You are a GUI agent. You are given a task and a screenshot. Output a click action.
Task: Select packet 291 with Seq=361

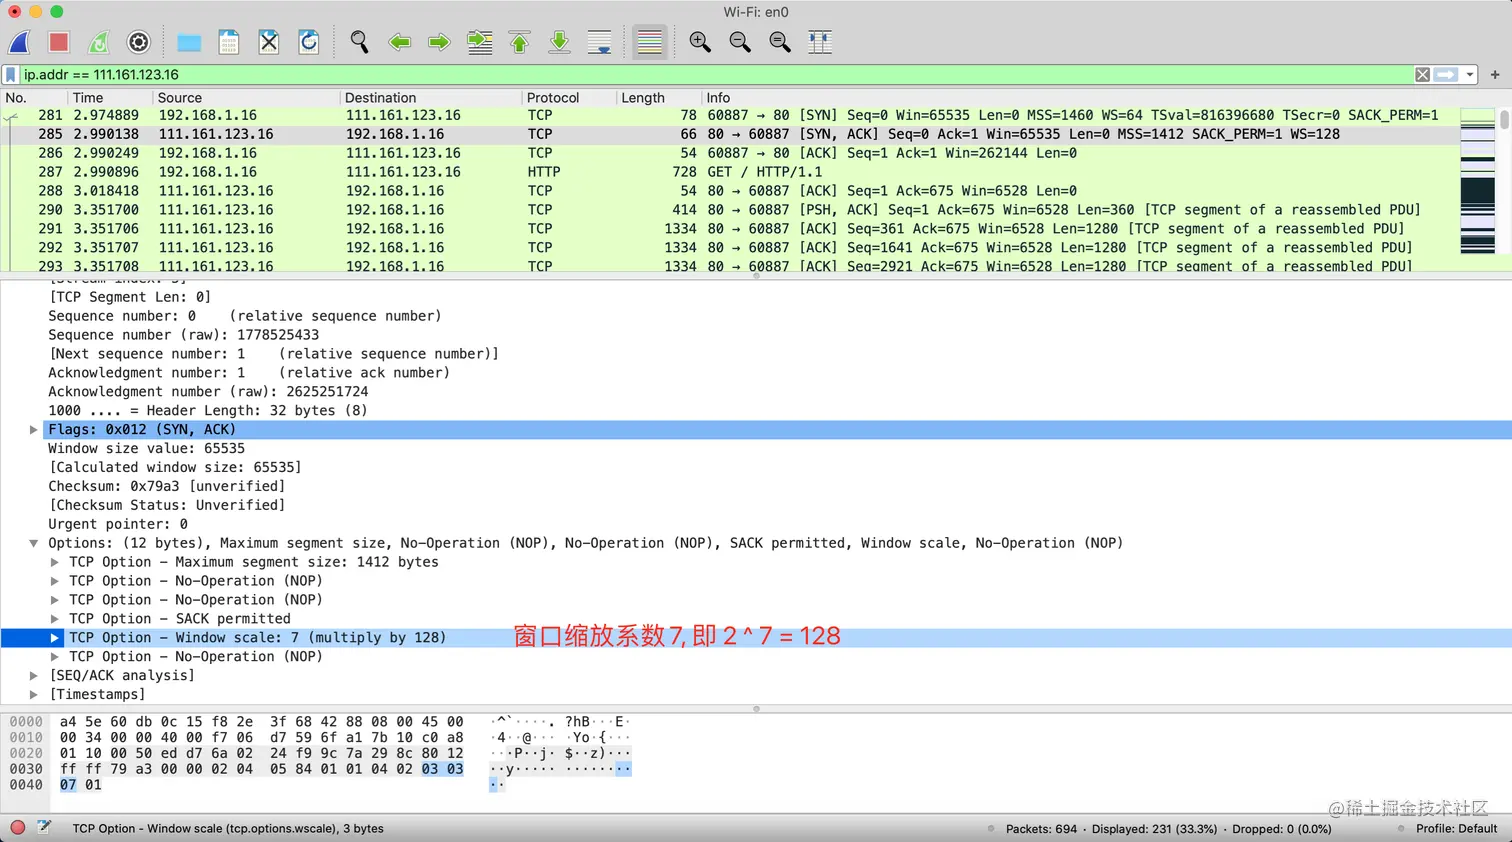[x=730, y=229]
